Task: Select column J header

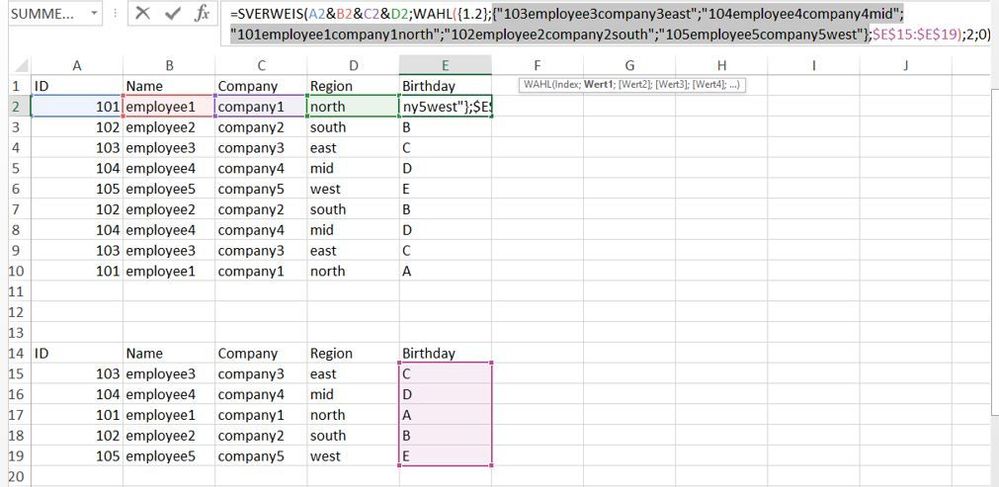Action: click(905, 65)
